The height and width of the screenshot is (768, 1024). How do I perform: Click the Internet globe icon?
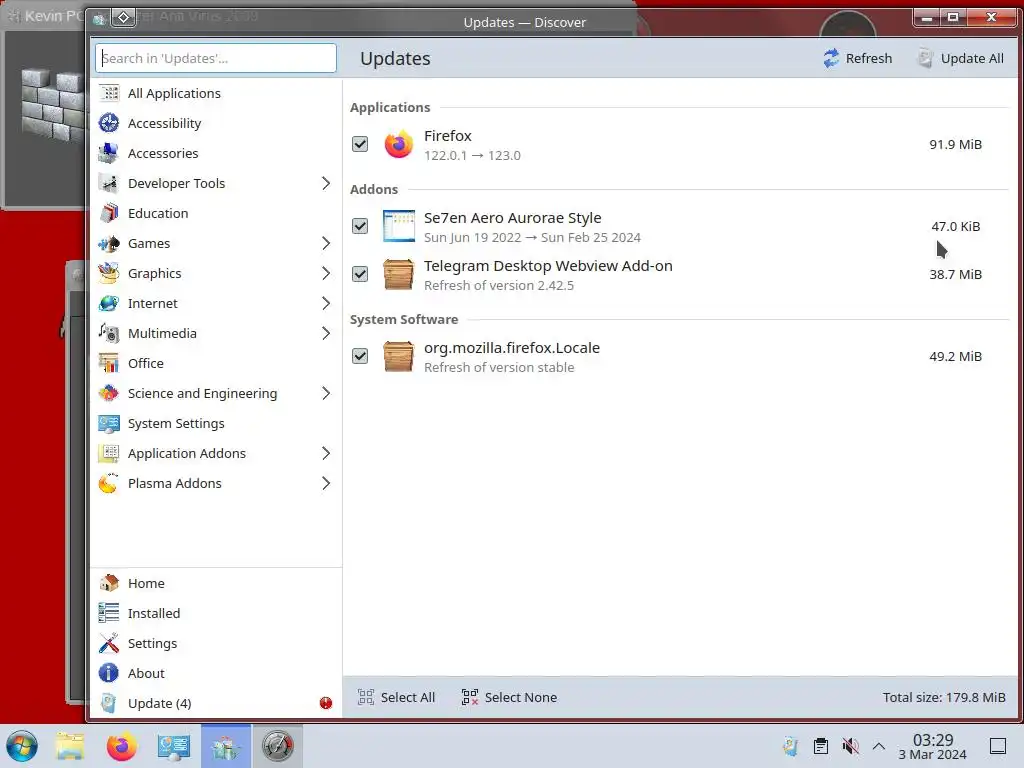coord(109,304)
